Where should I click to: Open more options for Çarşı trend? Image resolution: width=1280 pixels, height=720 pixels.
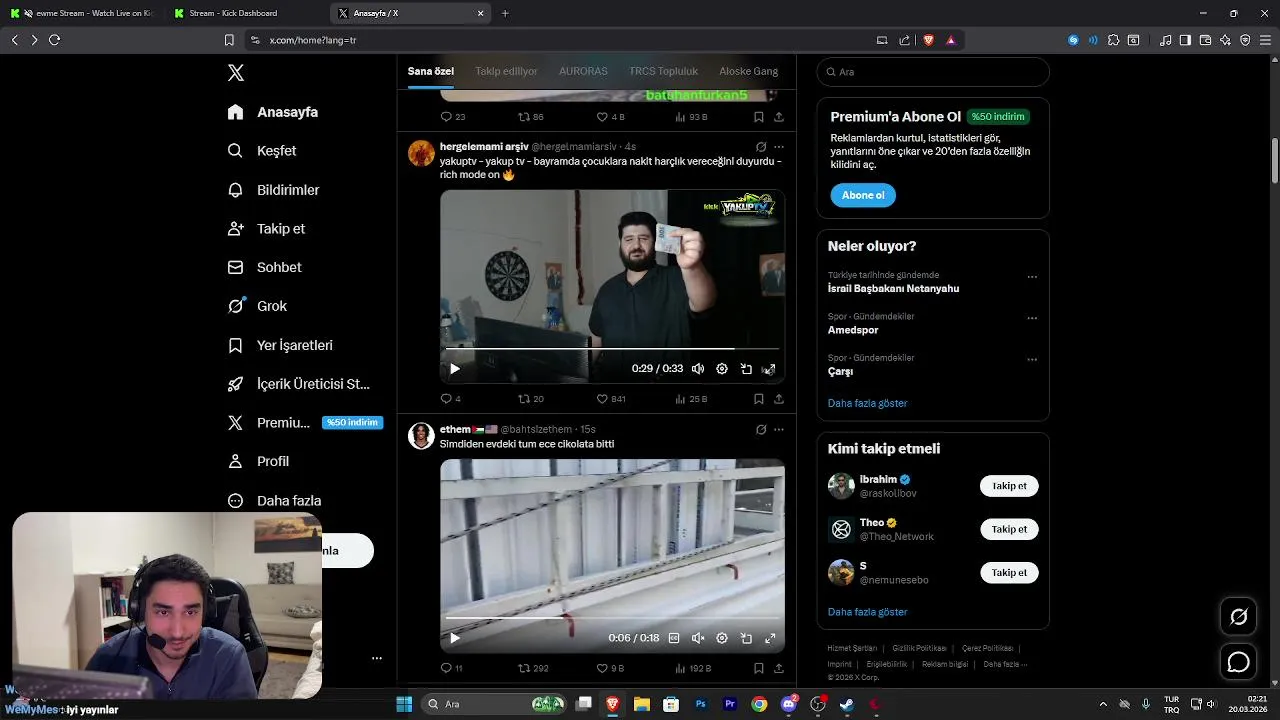pyautogui.click(x=1032, y=359)
